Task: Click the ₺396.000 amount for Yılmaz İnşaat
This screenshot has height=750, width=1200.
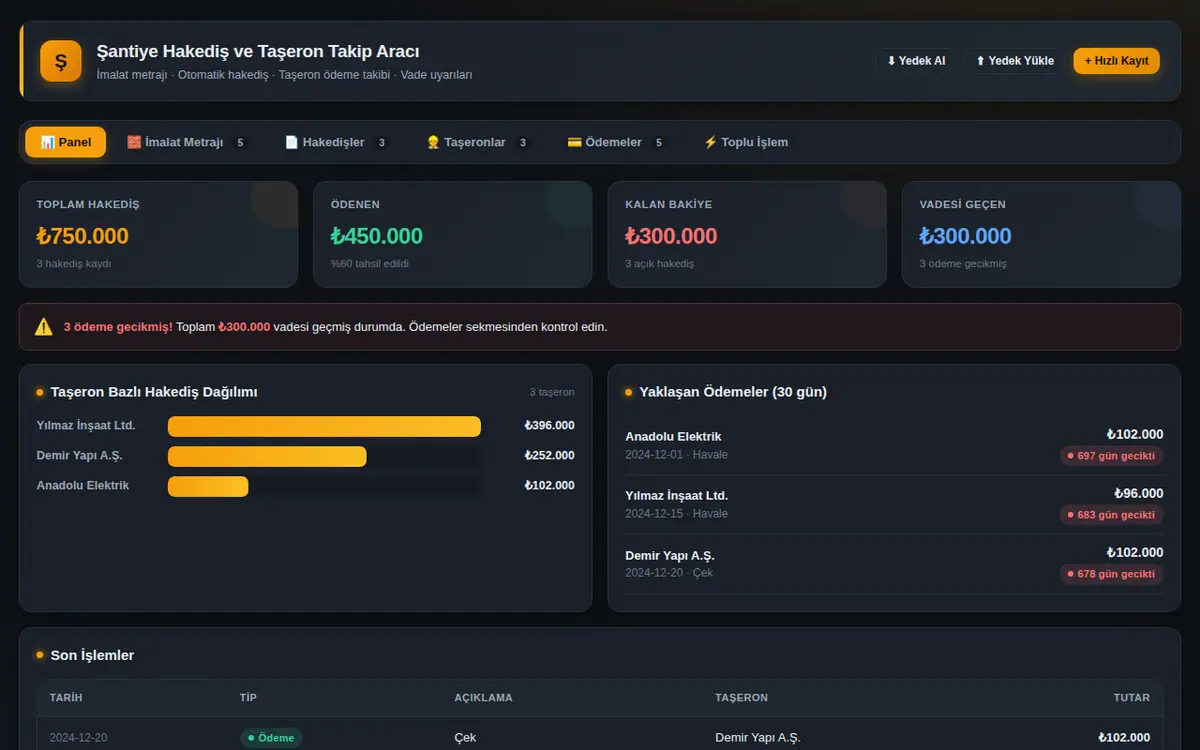Action: point(549,426)
